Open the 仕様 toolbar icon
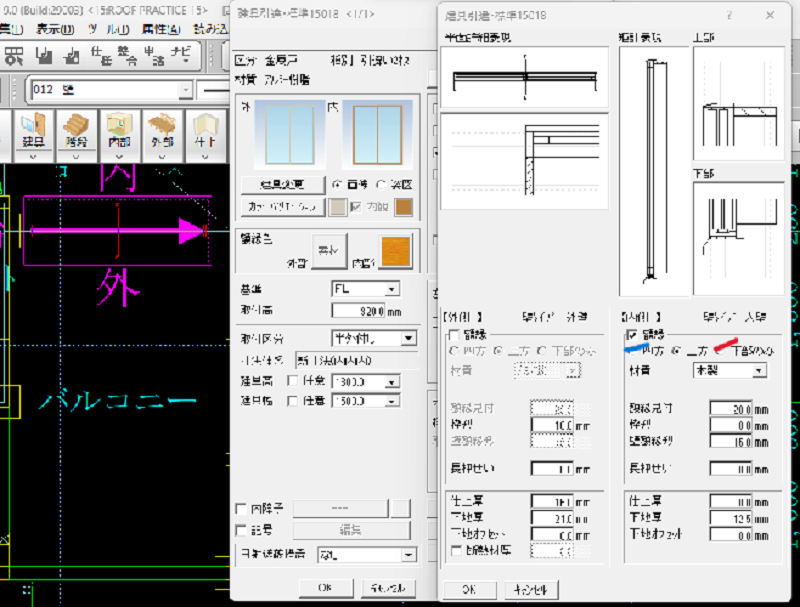This screenshot has height=607, width=800. 101,56
